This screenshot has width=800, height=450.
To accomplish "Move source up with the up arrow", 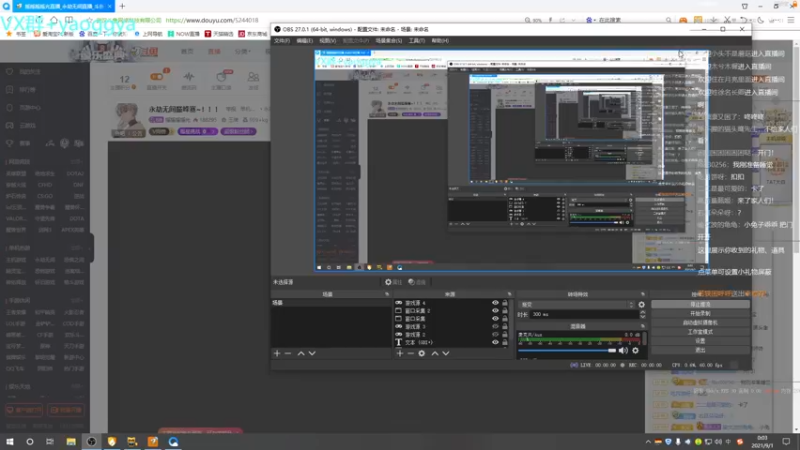I will pyautogui.click(x=435, y=353).
